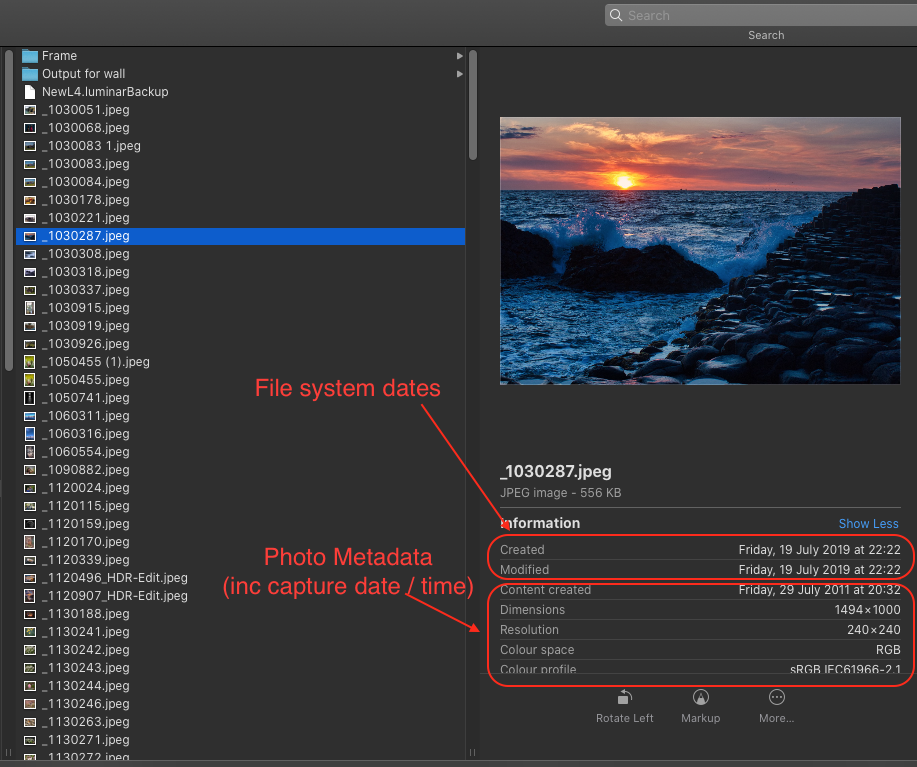Select file _1120496_HDR-Edit.jpeg

[115, 578]
